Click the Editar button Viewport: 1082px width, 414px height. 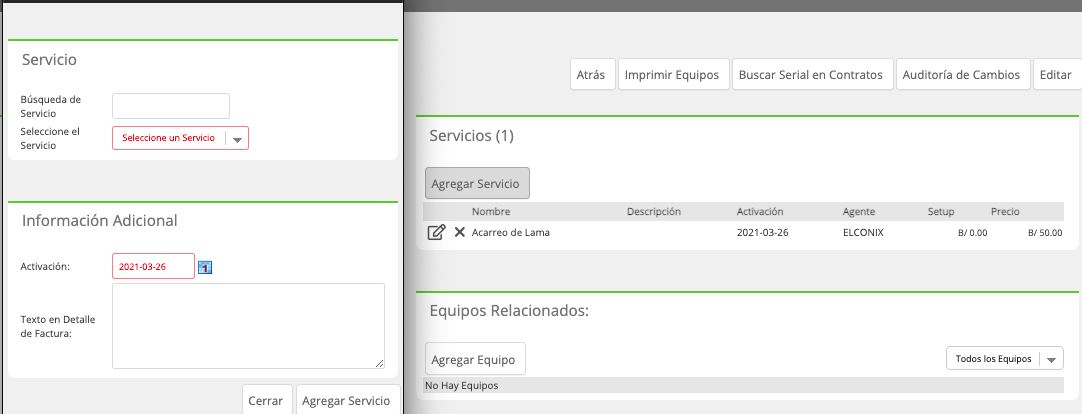point(1056,75)
